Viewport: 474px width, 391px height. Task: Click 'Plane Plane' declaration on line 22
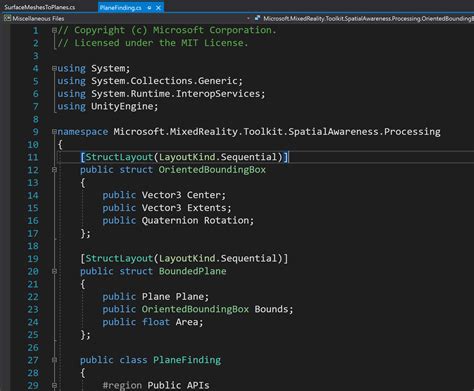(x=172, y=296)
